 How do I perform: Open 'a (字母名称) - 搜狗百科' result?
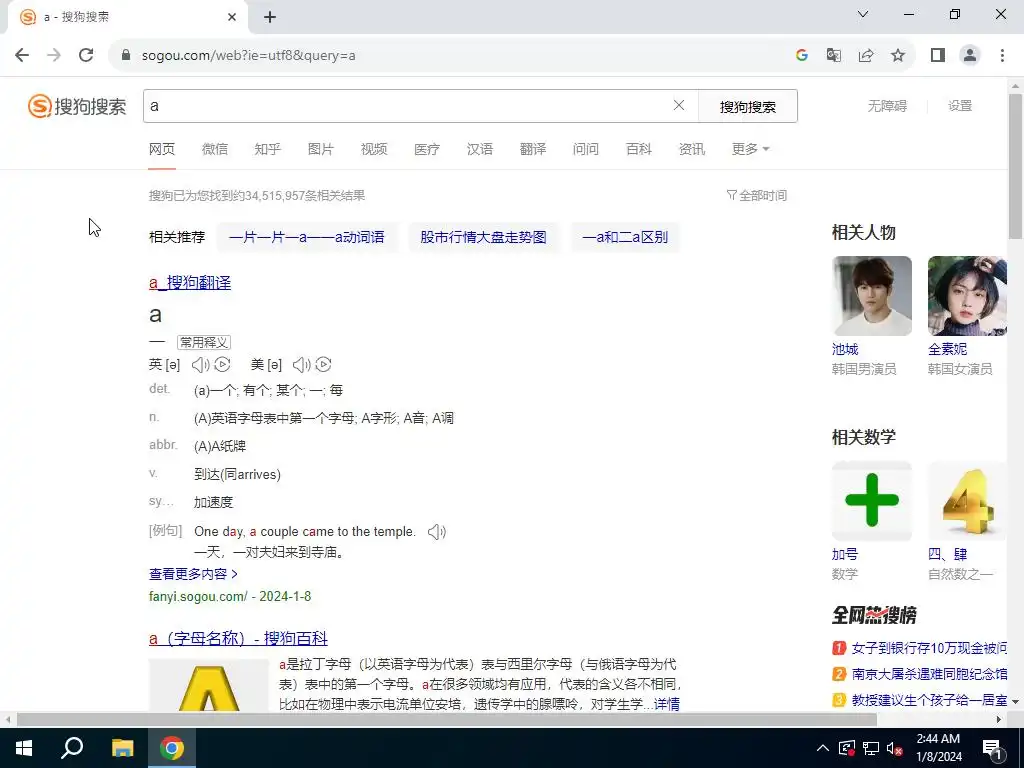238,638
